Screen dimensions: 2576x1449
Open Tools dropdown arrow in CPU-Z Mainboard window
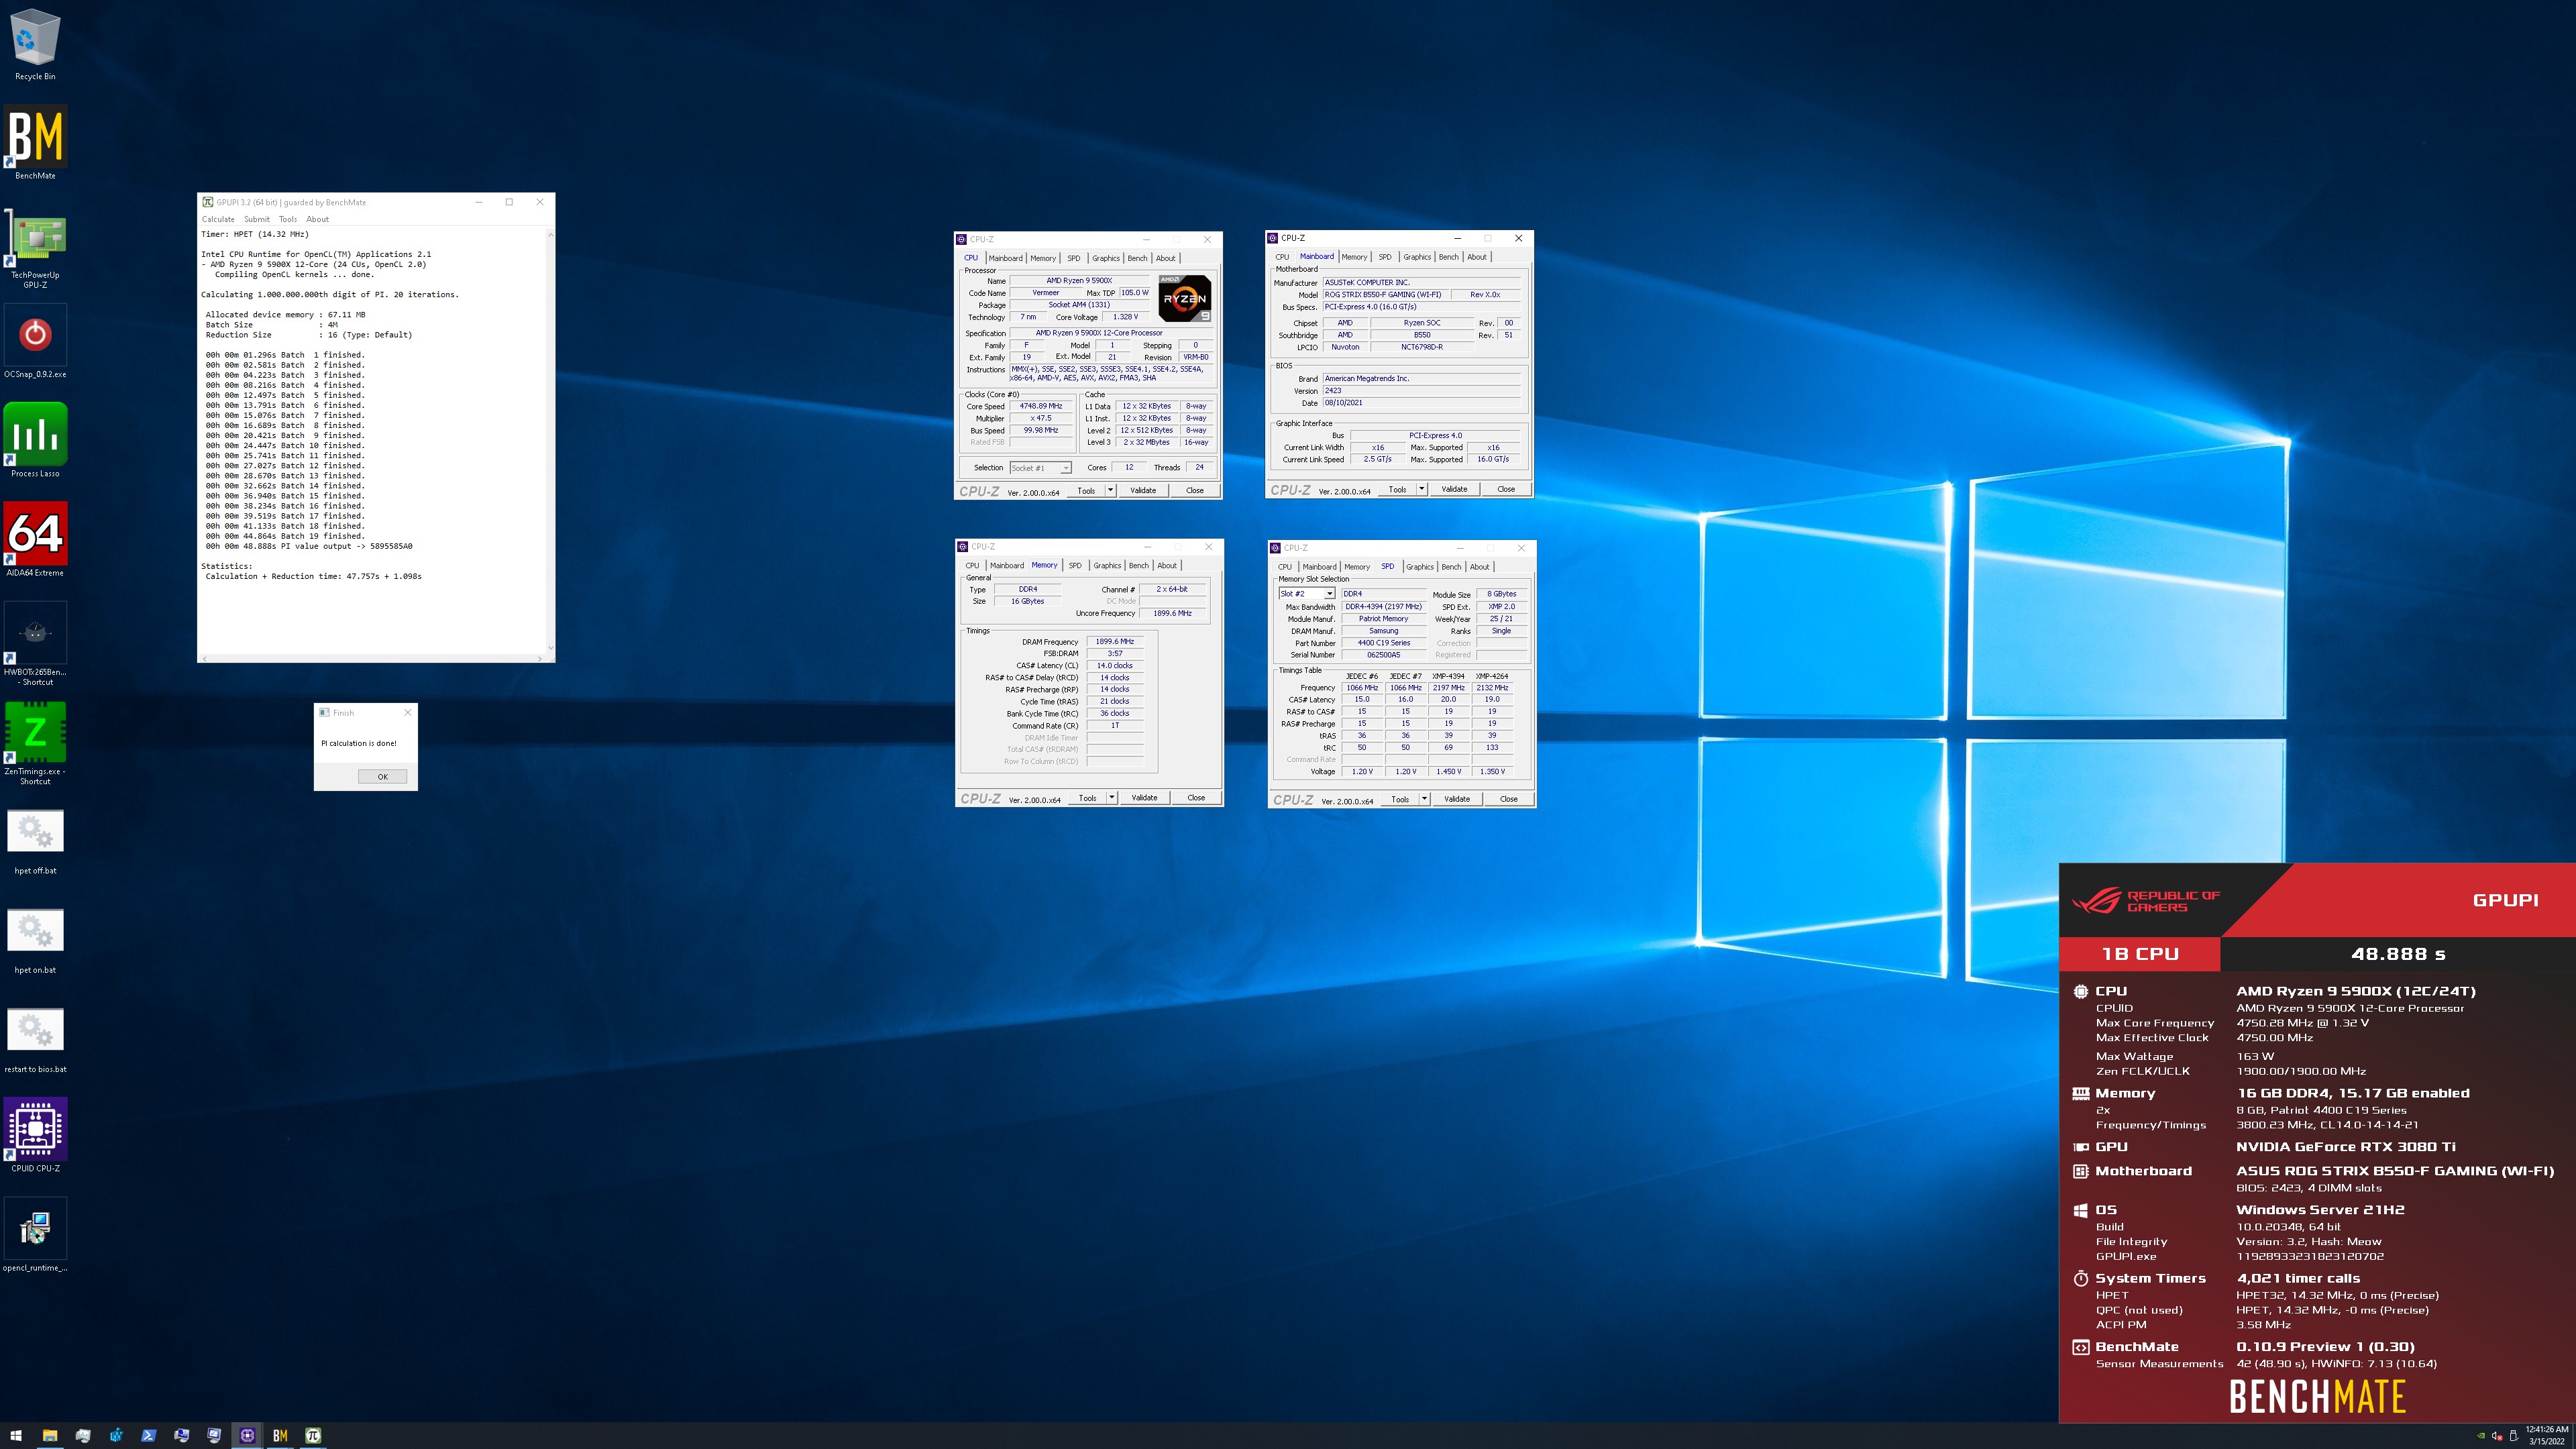pos(1421,490)
